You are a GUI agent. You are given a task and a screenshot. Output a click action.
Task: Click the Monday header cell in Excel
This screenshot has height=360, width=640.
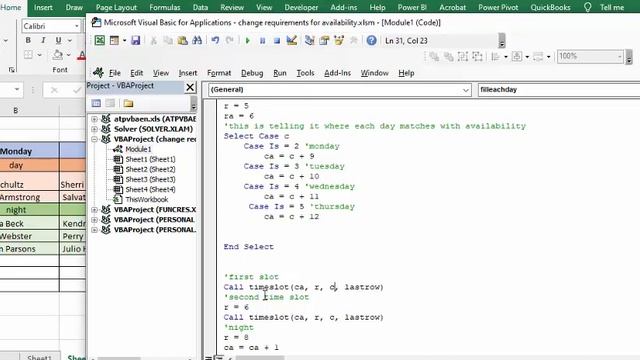click(x=29, y=151)
